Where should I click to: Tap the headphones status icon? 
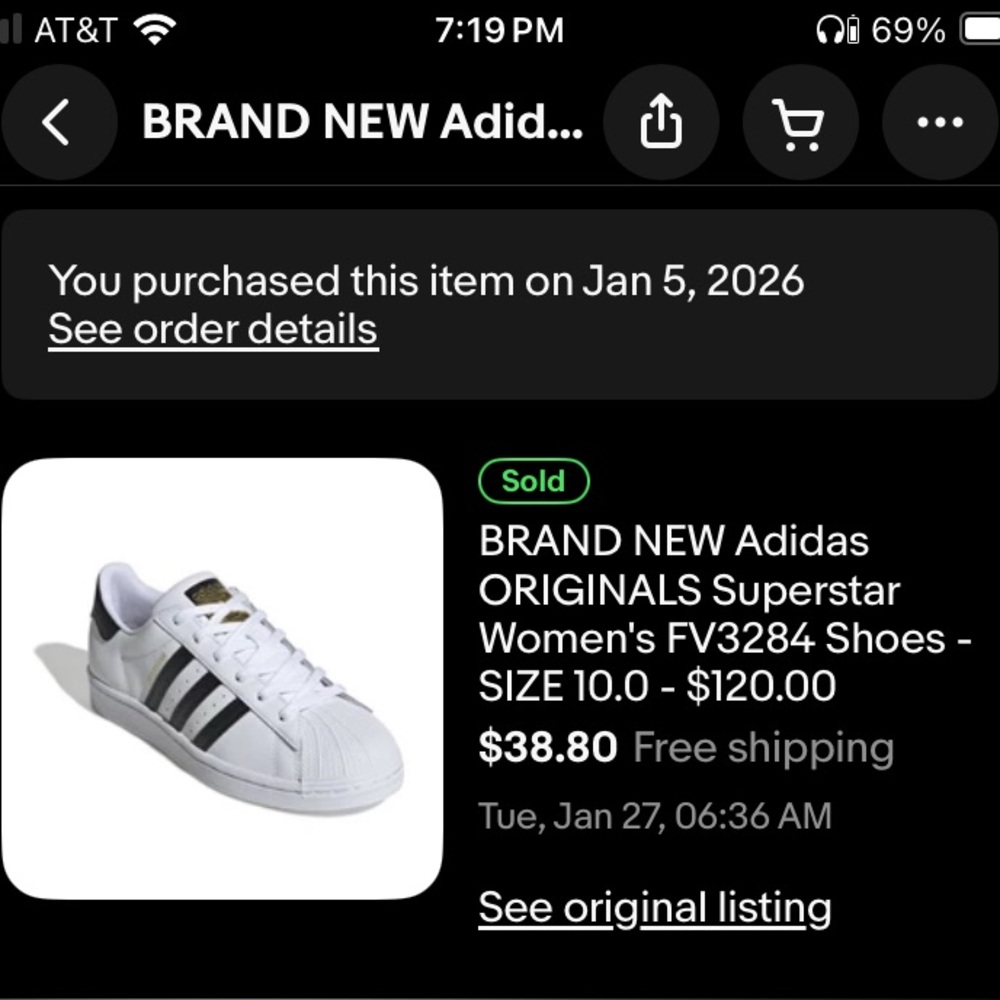pos(832,28)
